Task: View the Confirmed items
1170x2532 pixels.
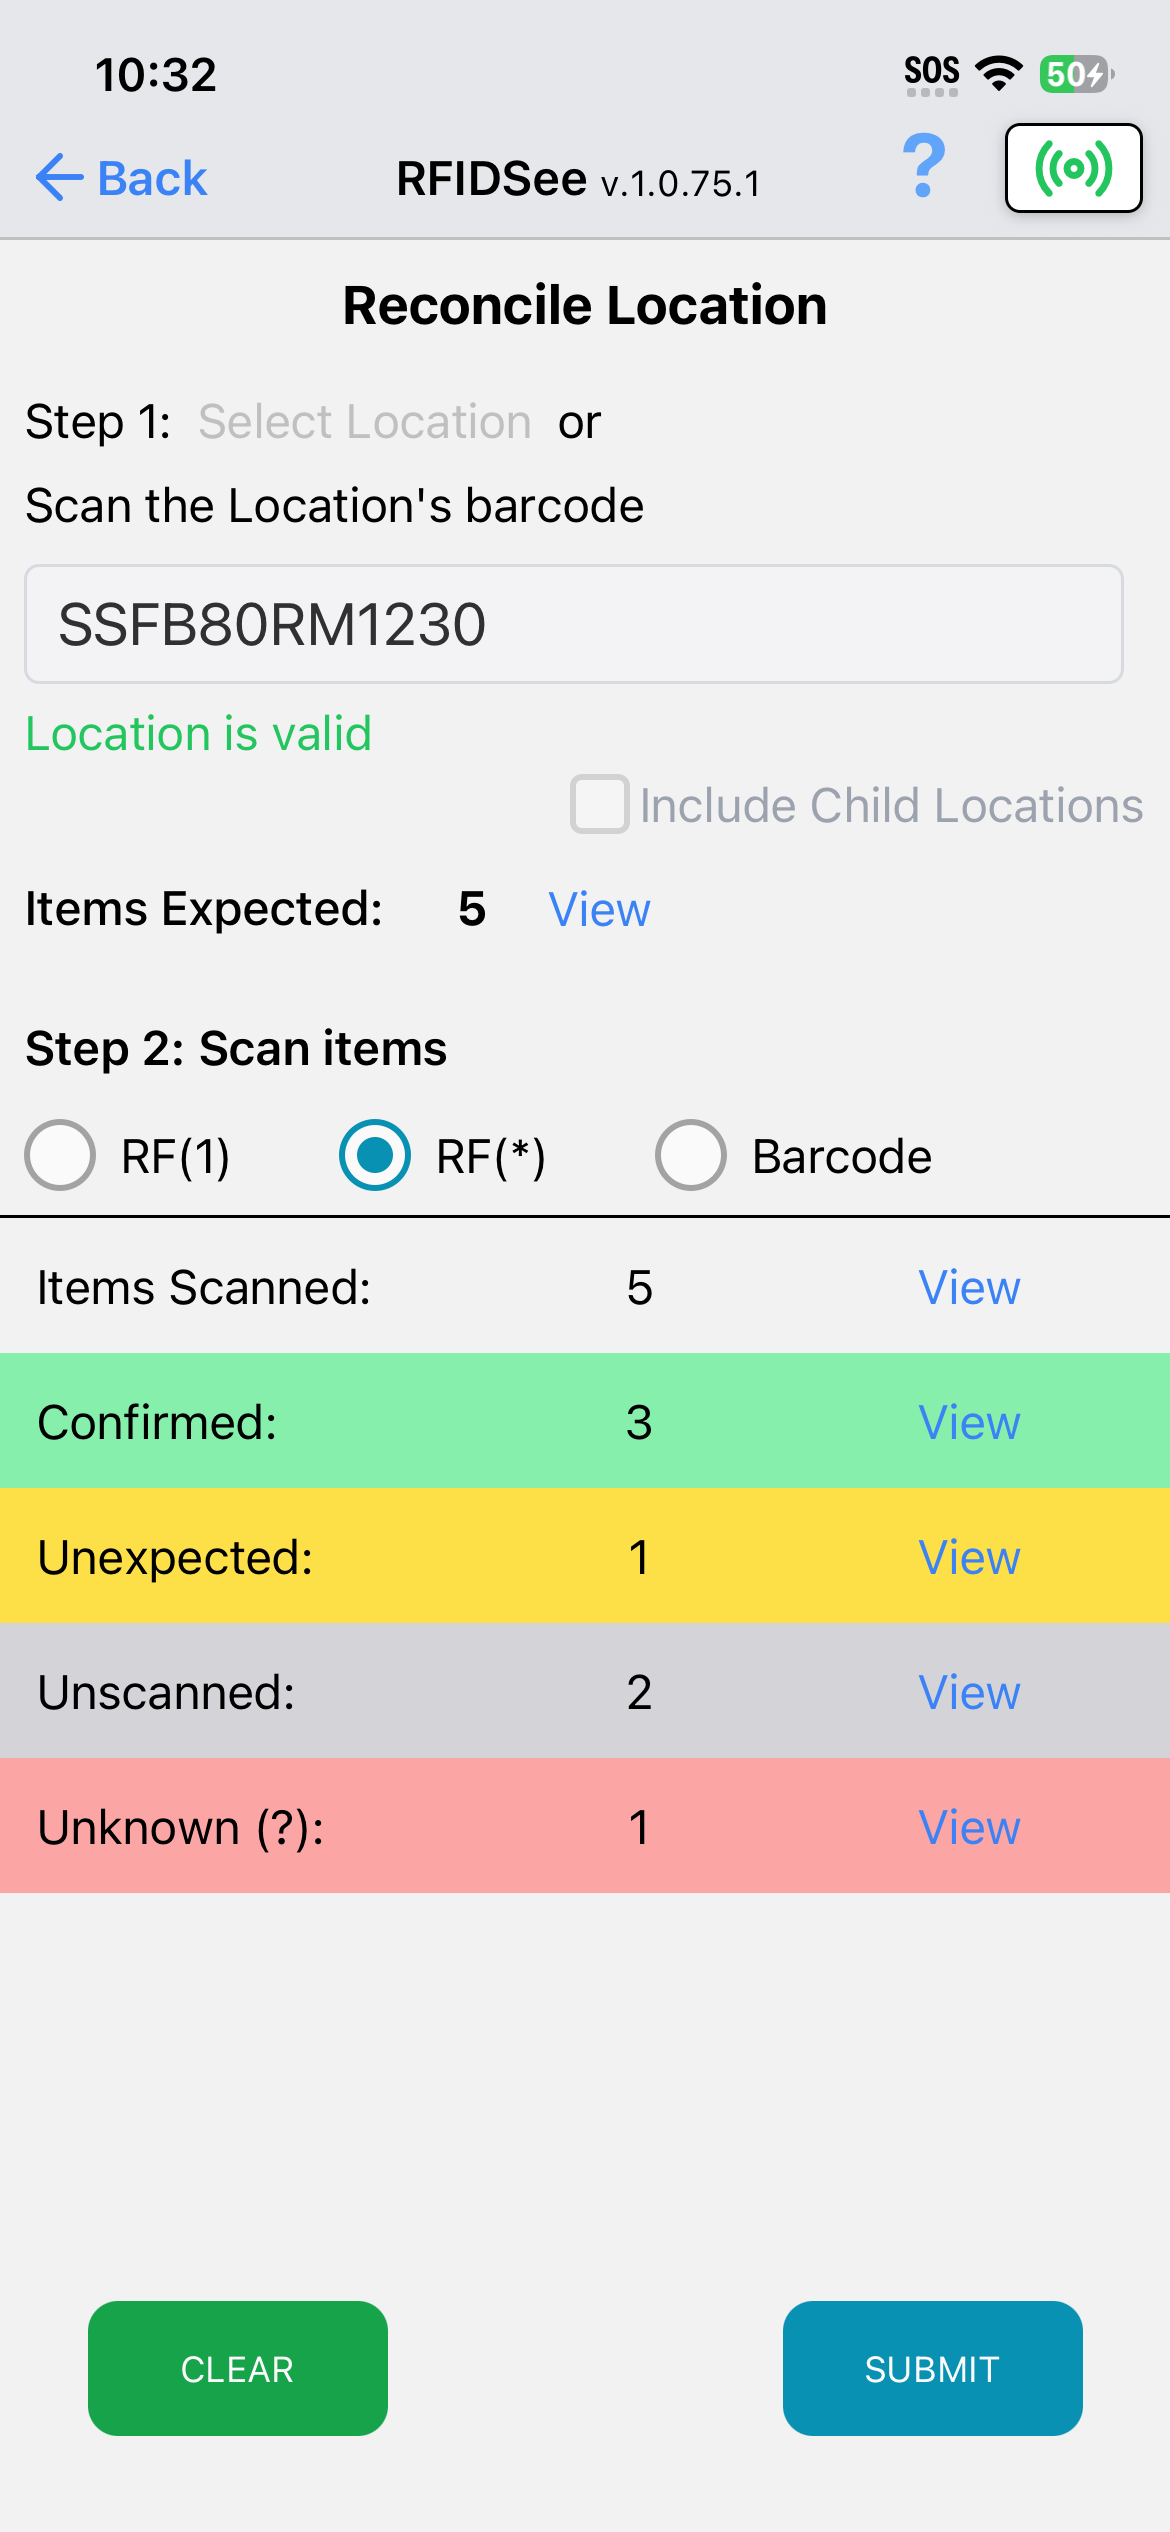Action: 969,1422
